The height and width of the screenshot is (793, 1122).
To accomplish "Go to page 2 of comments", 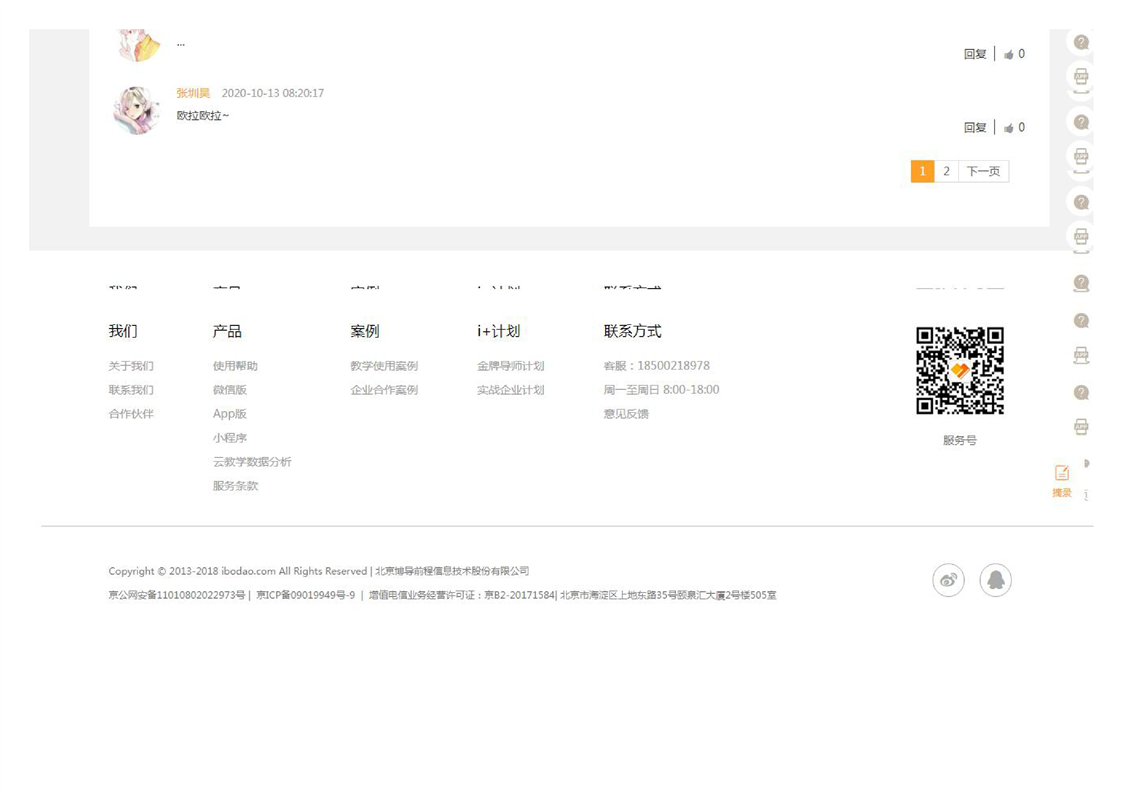I will coord(946,171).
